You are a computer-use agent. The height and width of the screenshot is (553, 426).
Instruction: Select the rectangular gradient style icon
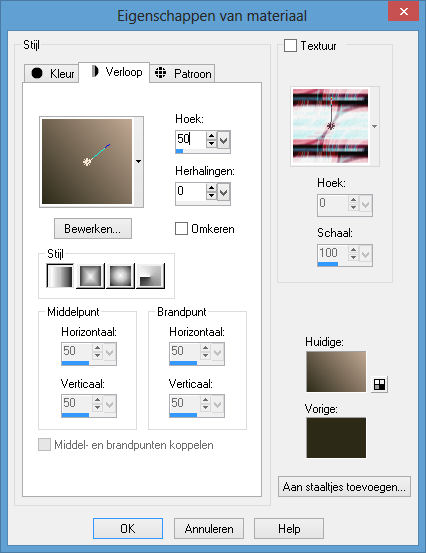(x=90, y=276)
